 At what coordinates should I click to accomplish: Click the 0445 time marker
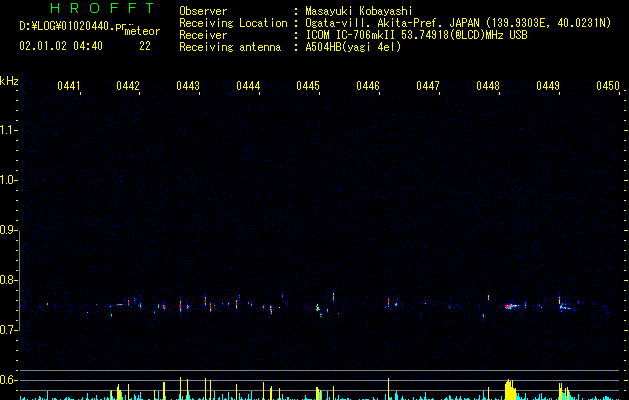(308, 85)
